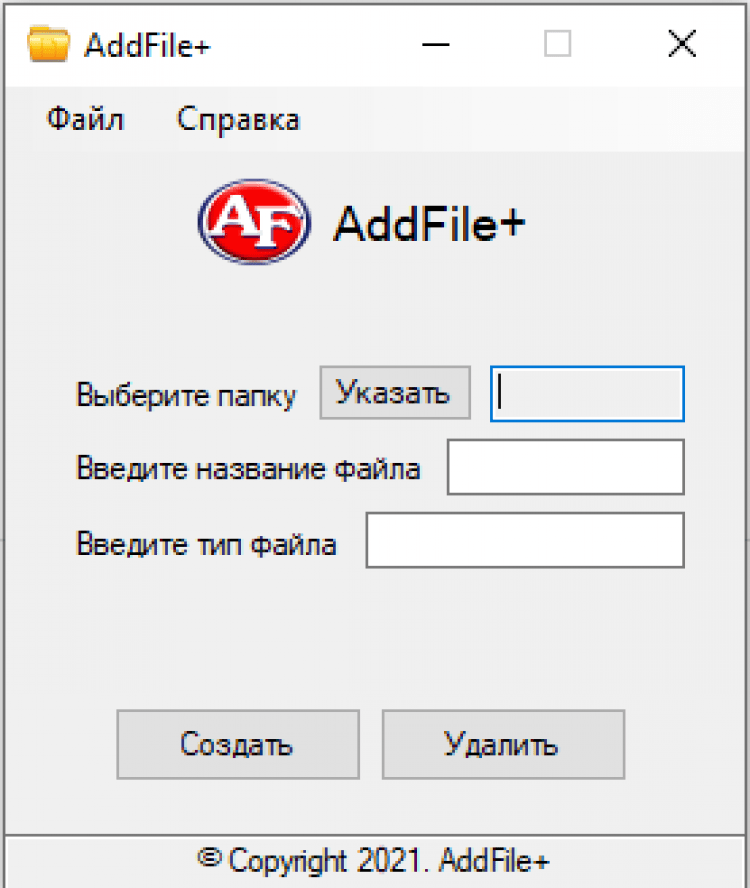Click the disabled maximize window button

(x=557, y=45)
